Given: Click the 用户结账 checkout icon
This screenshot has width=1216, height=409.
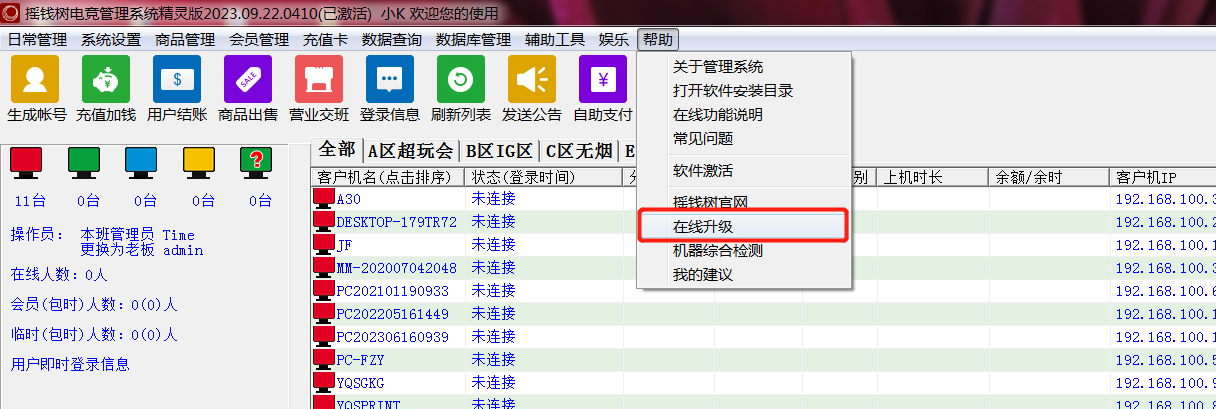Looking at the screenshot, I should click(177, 80).
